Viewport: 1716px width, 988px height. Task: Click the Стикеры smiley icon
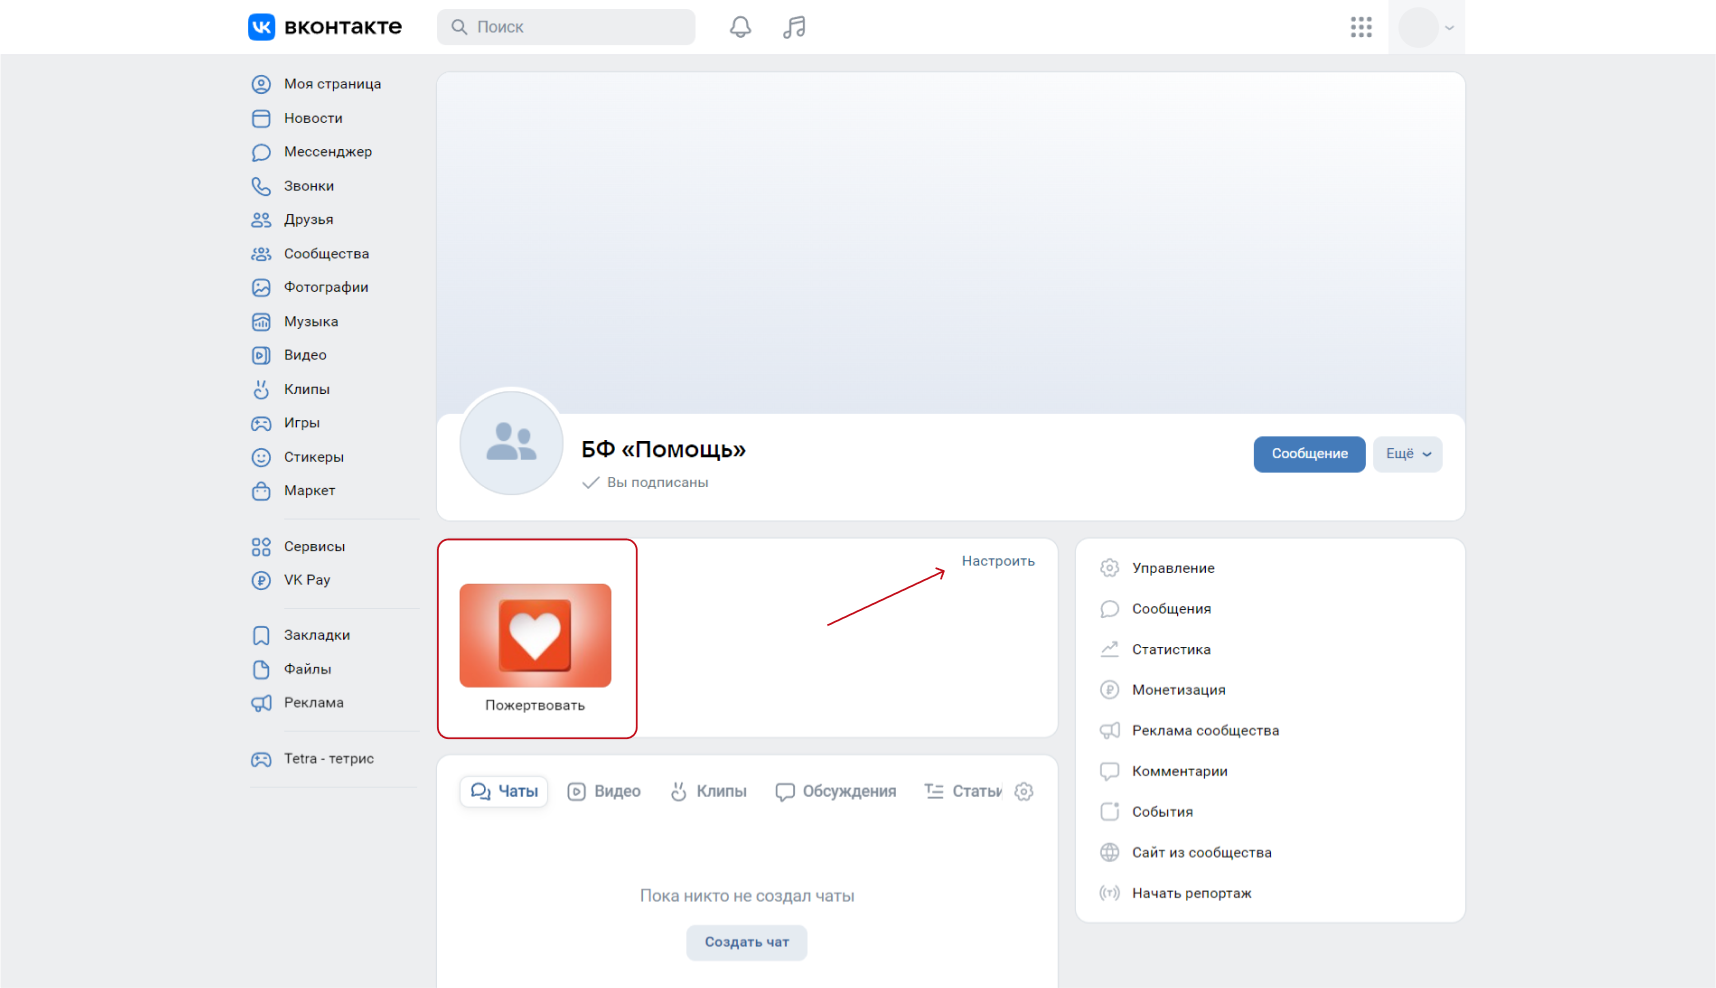pos(261,457)
